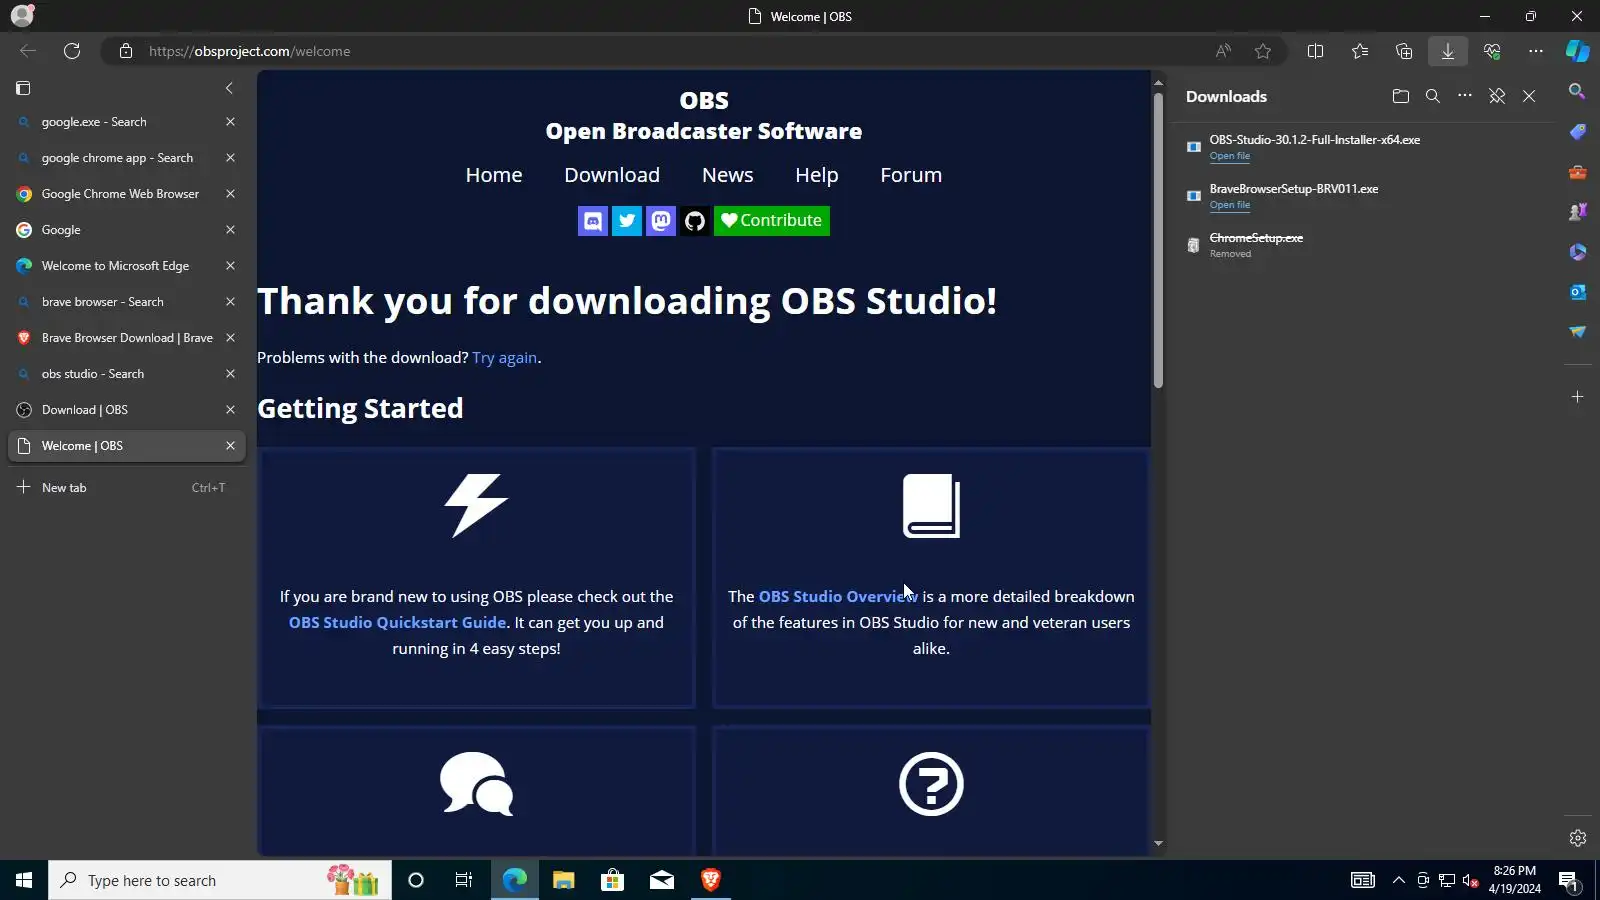
Task: Open Outlook in Edge sidebar
Action: point(1577,292)
